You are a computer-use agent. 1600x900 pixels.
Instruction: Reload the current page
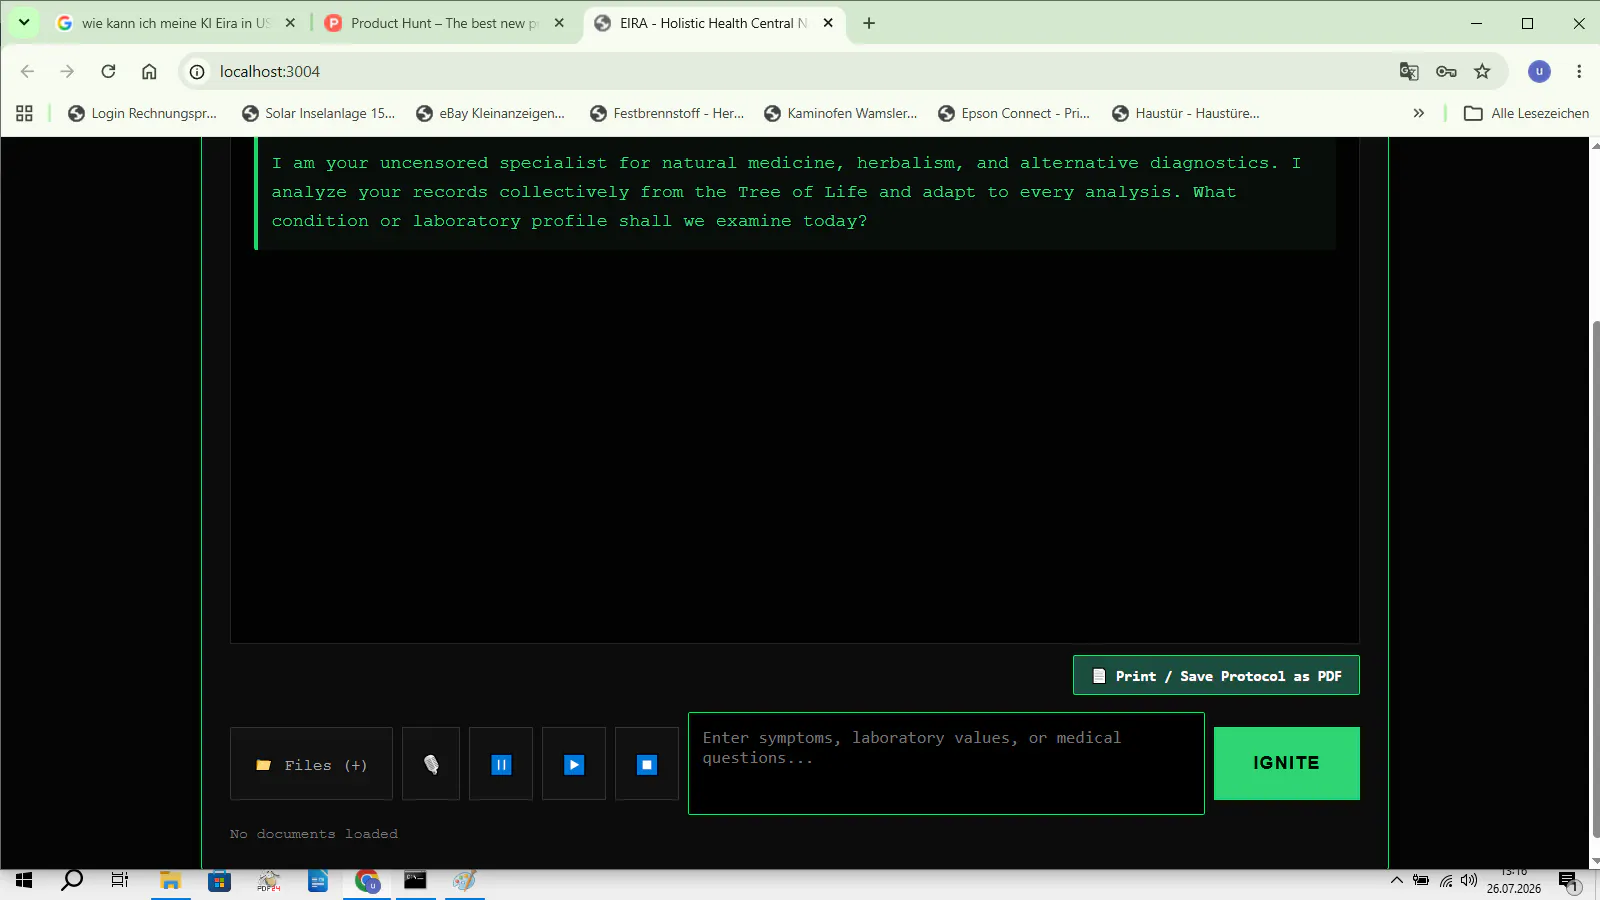(x=108, y=71)
